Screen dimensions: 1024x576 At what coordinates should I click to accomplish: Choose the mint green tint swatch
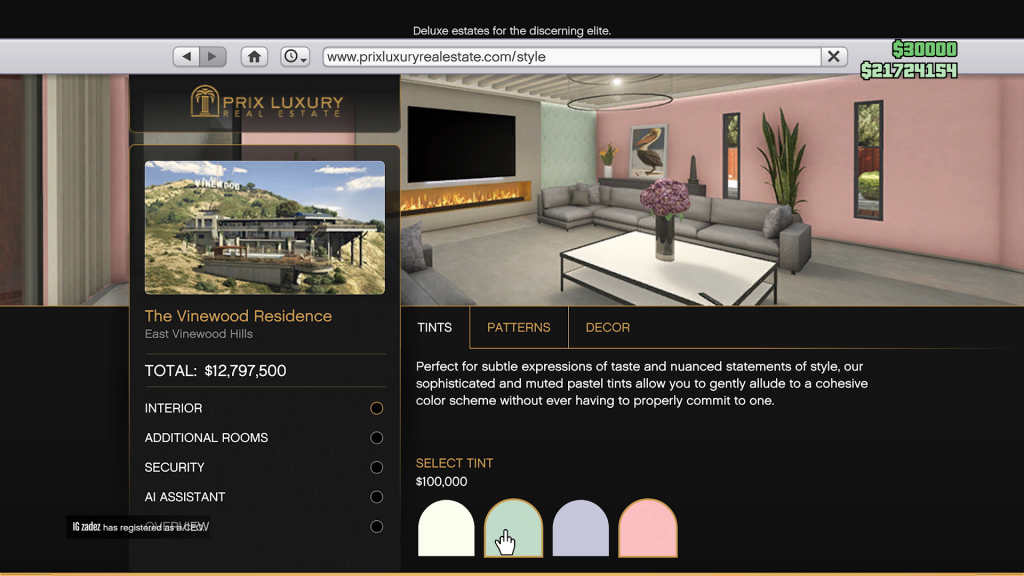point(513,527)
